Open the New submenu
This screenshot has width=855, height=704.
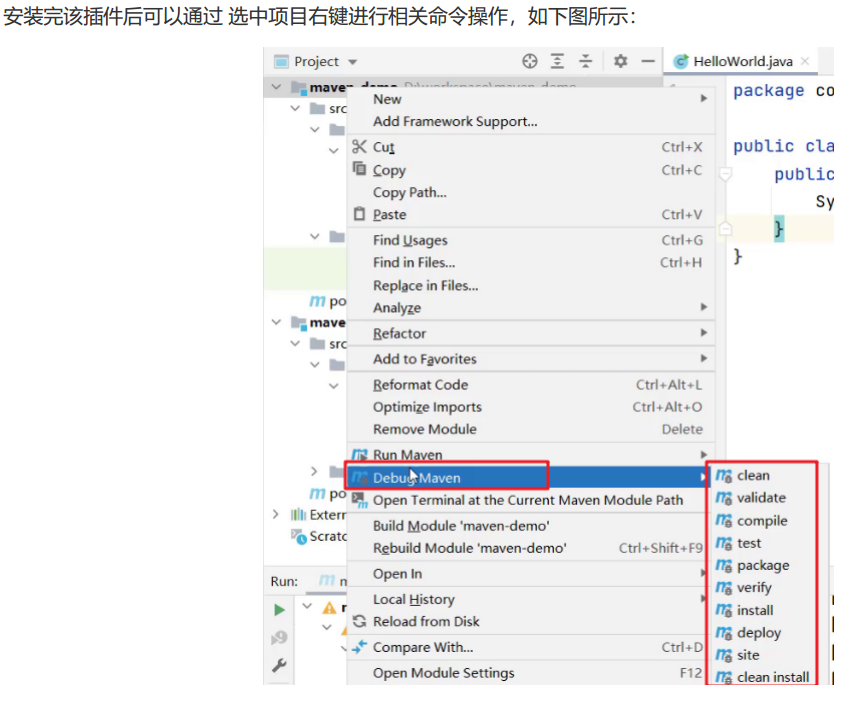click(x=531, y=99)
